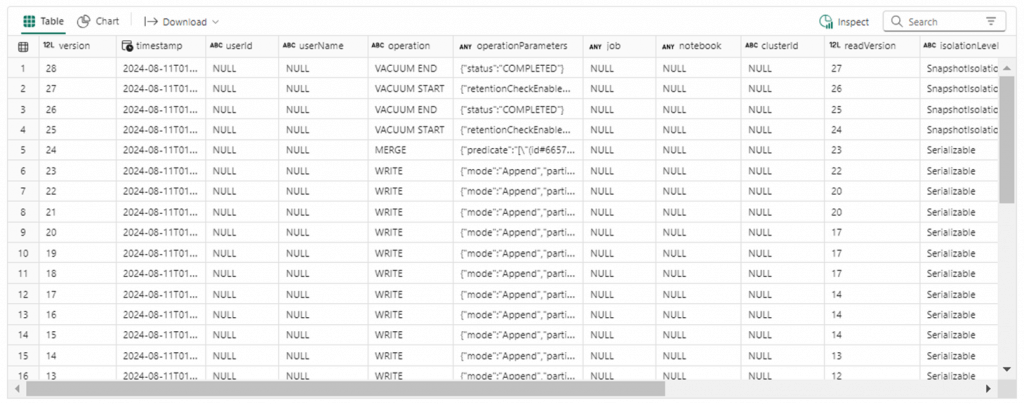Click the magnifier icon in Search
The width and height of the screenshot is (1024, 404).
tap(896, 21)
